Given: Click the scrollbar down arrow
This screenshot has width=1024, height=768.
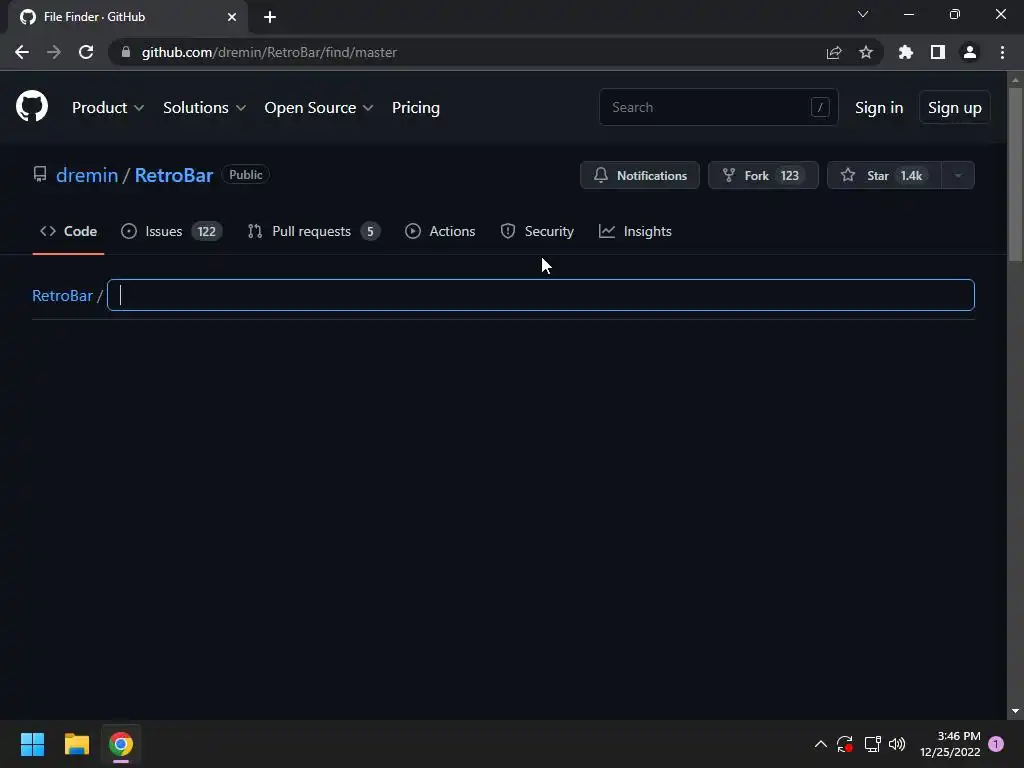Looking at the screenshot, I should click(1014, 711).
